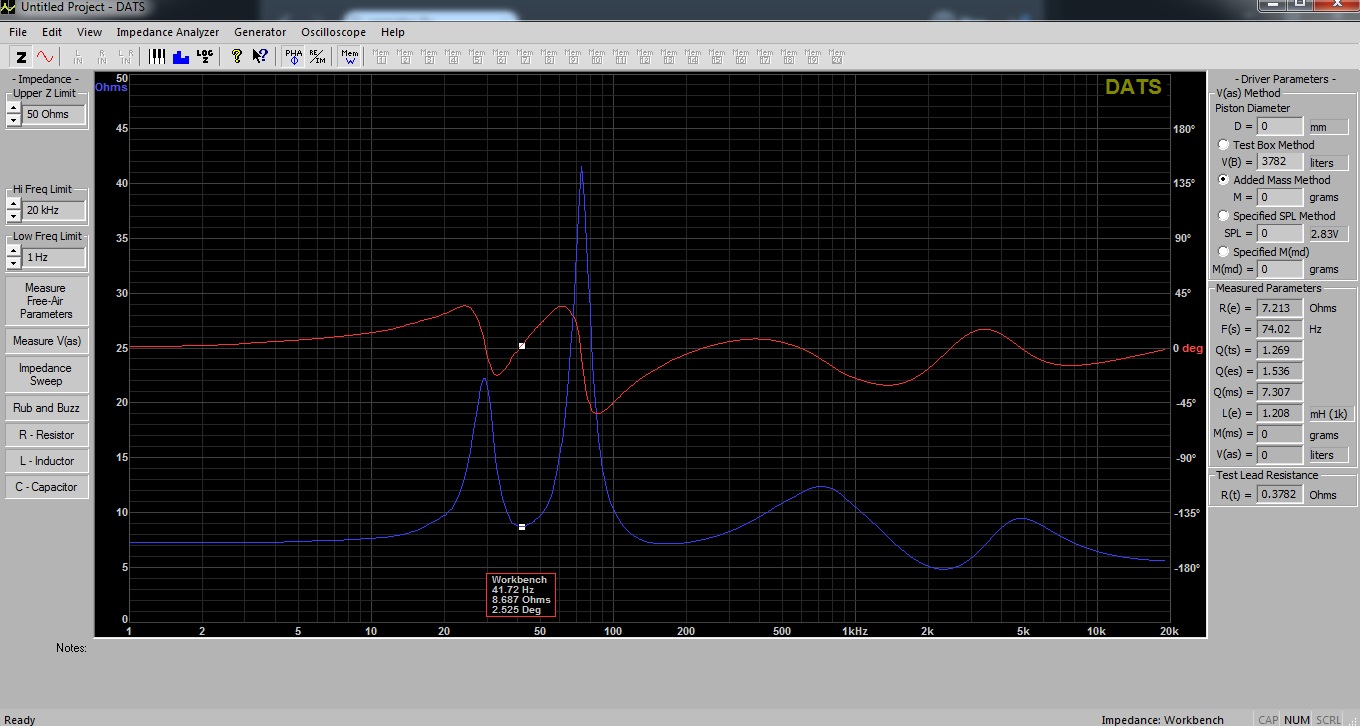1360x726 pixels.
Task: Open the Oscilloscope menu
Action: click(333, 32)
